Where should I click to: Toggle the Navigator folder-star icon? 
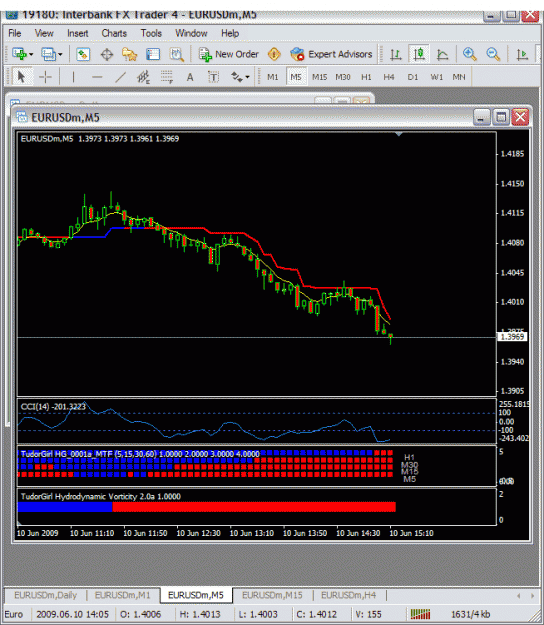(130, 54)
